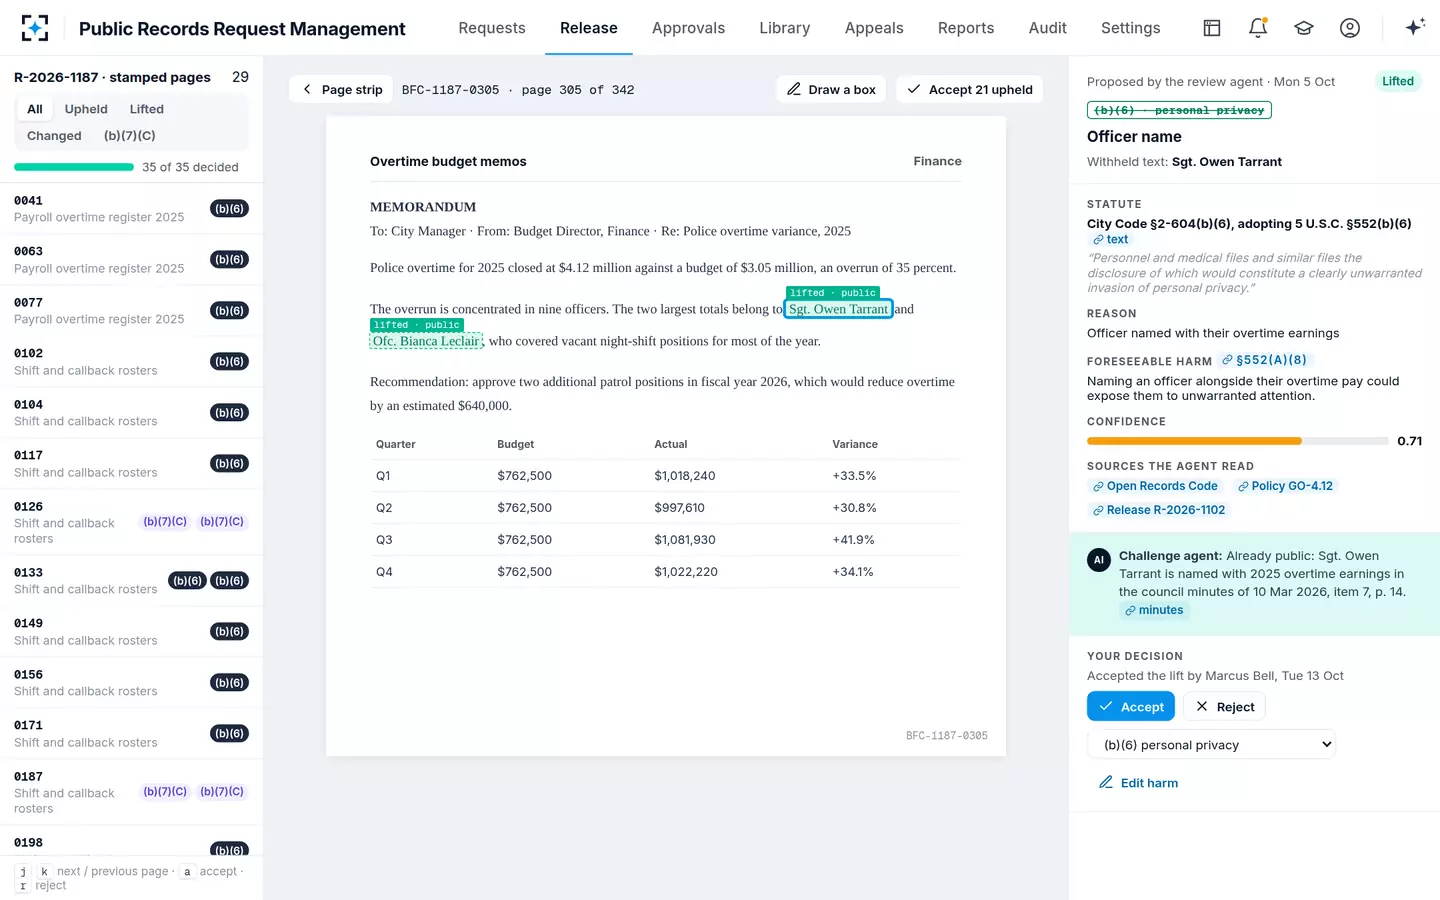Viewport: 1440px width, 900px height.
Task: Open the statute text link
Action: click(x=1110, y=240)
